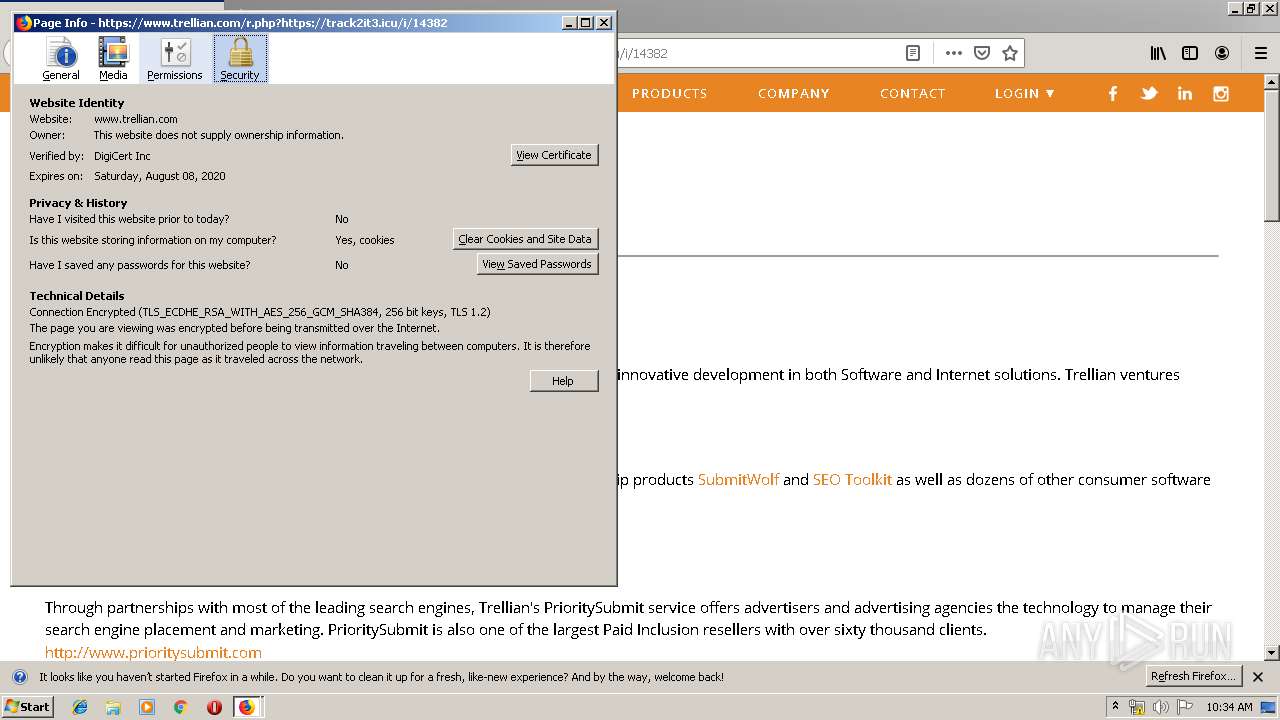Click the 'Connection Encrypted' technical details line

tap(260, 312)
